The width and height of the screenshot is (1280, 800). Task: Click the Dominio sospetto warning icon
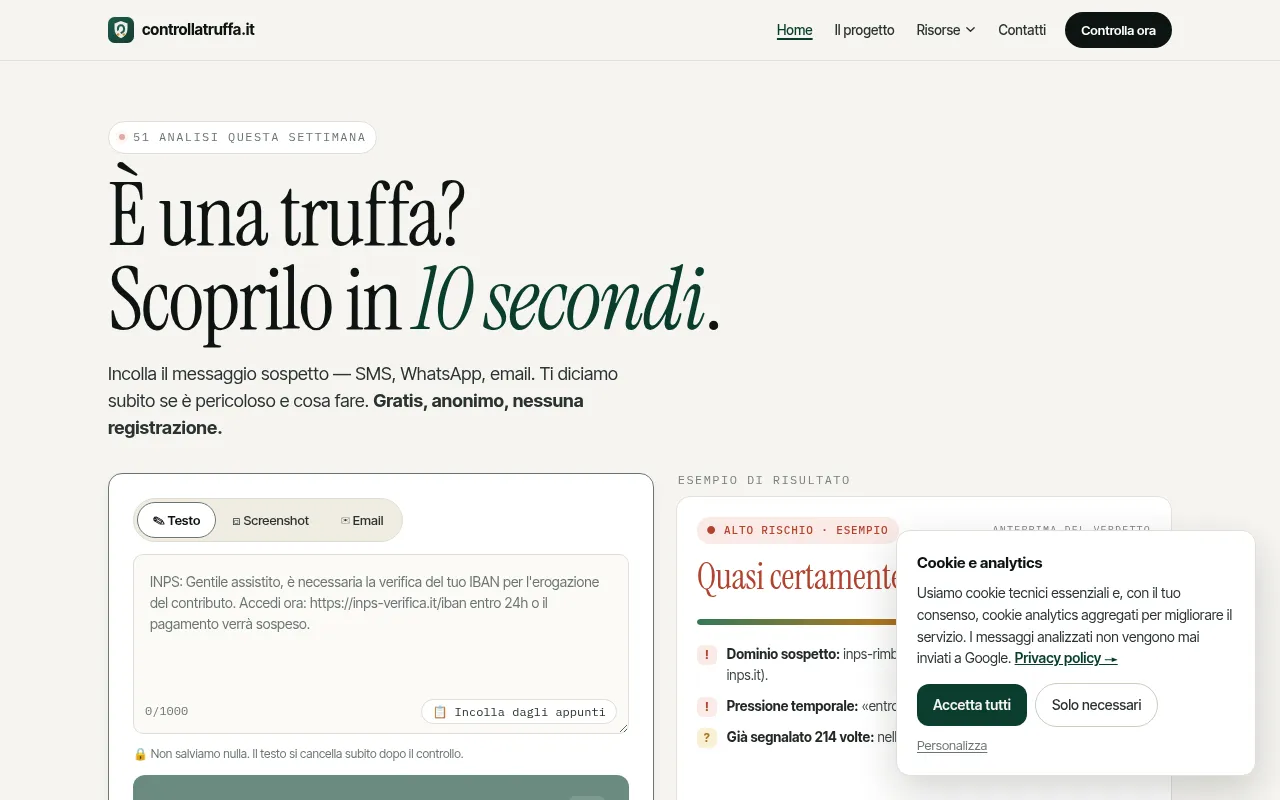pos(707,655)
